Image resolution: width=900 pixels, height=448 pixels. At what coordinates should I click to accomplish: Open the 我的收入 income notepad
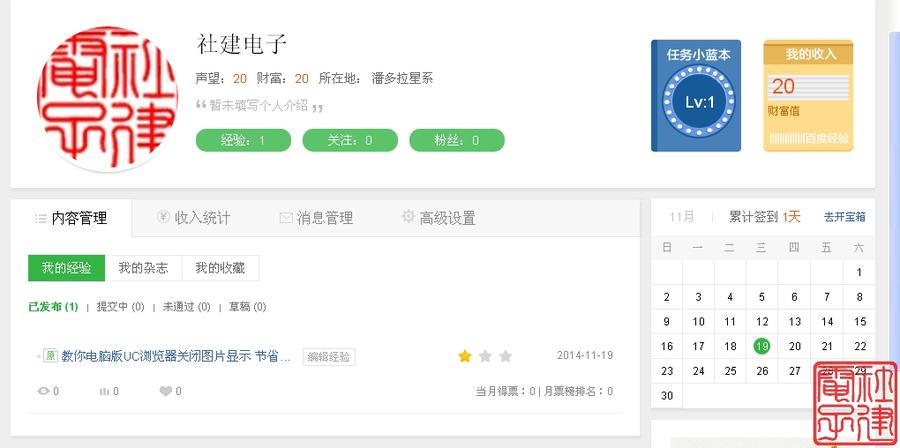click(x=808, y=96)
